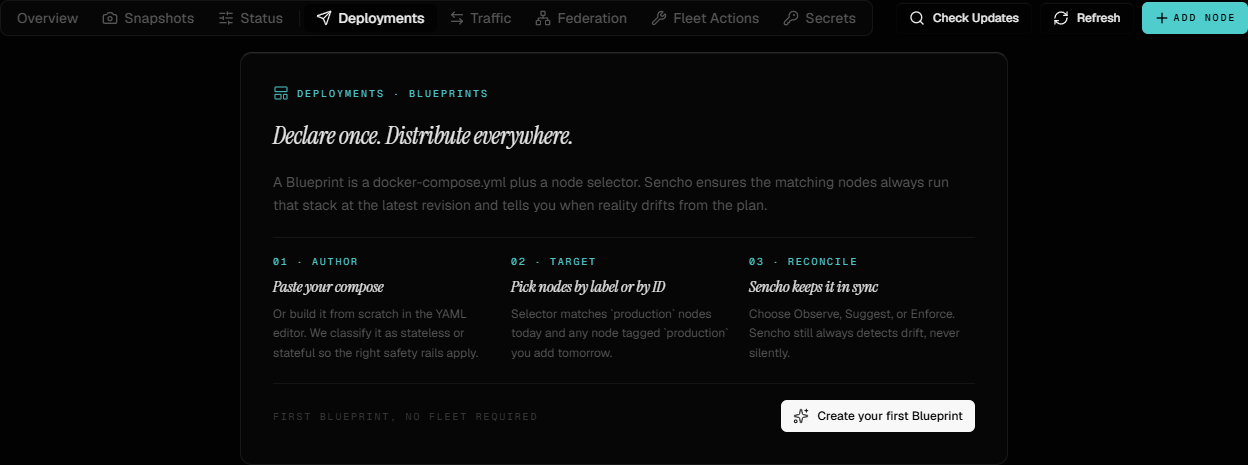This screenshot has width=1248, height=465.
Task: Click the Federation network icon
Action: point(543,18)
